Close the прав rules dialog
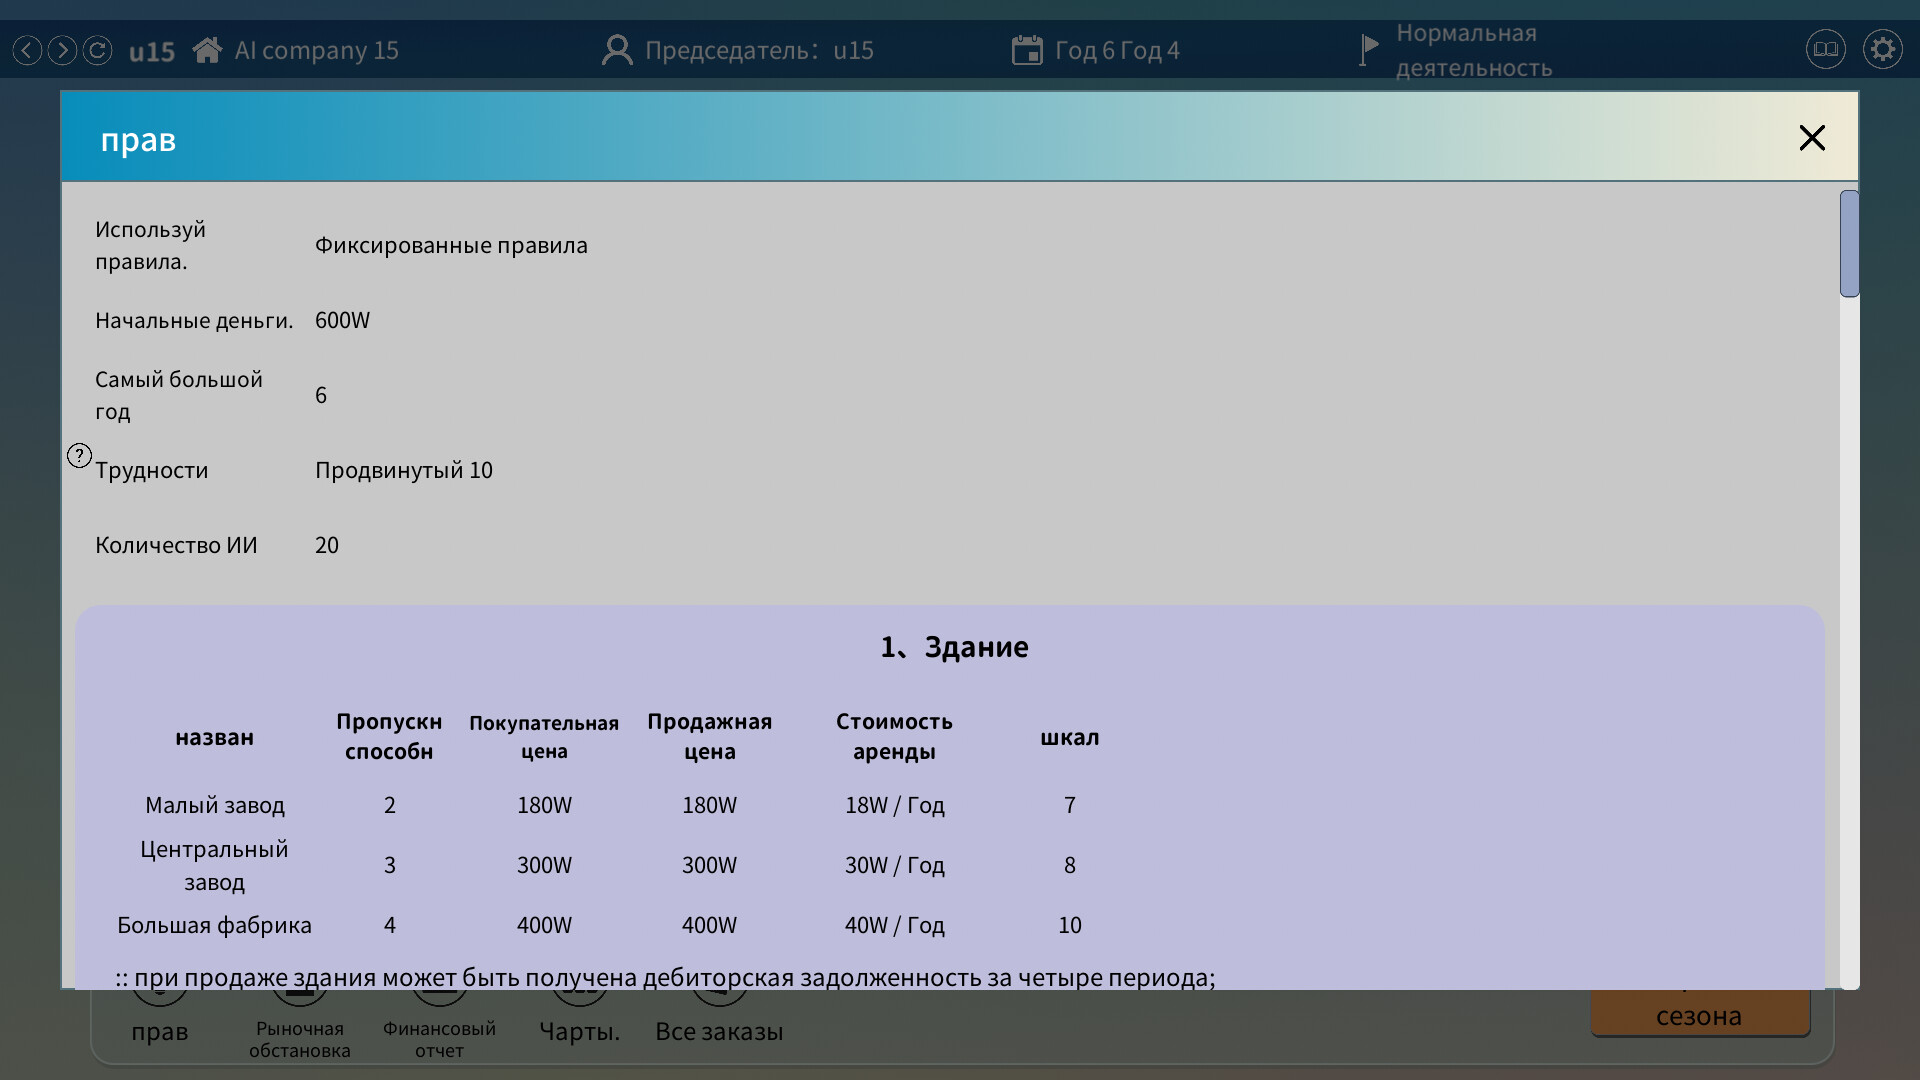This screenshot has height=1080, width=1920. pos(1812,138)
